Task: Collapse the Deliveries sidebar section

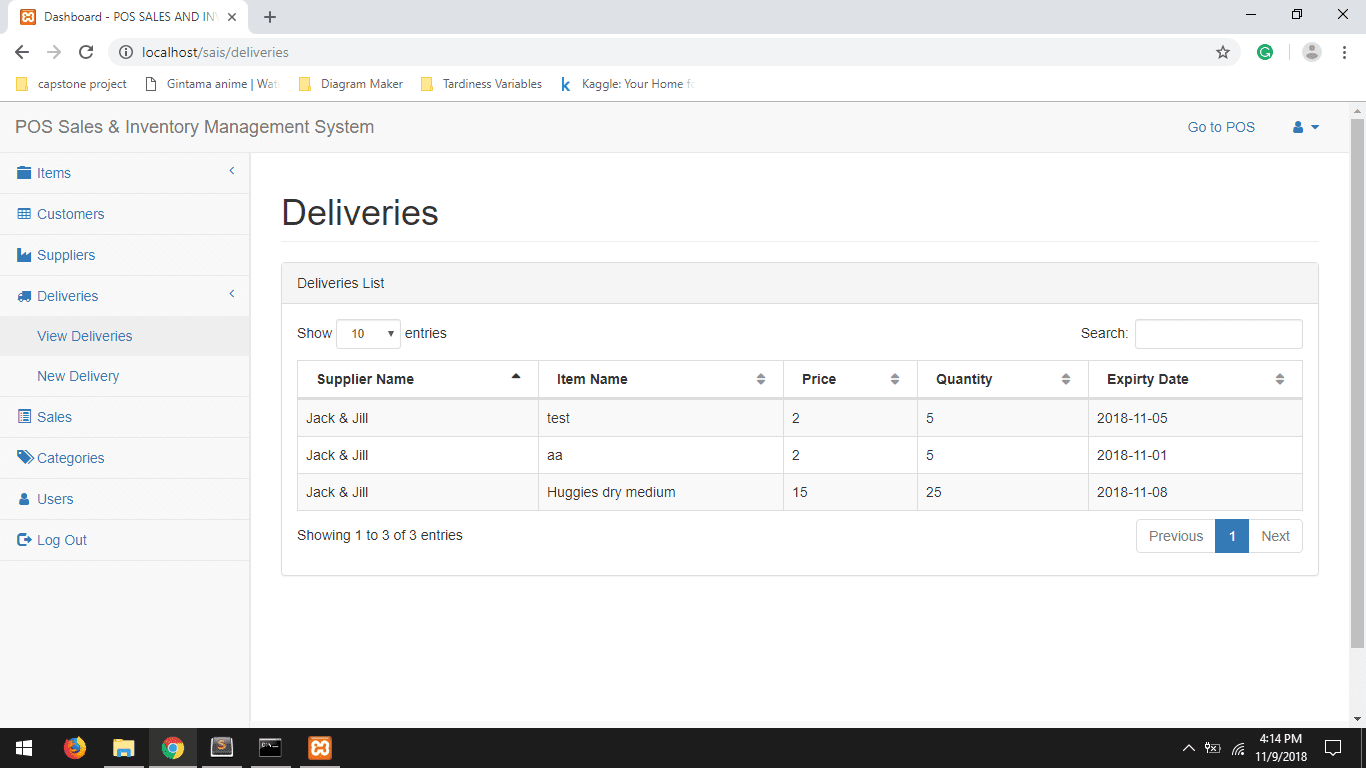Action: click(231, 295)
